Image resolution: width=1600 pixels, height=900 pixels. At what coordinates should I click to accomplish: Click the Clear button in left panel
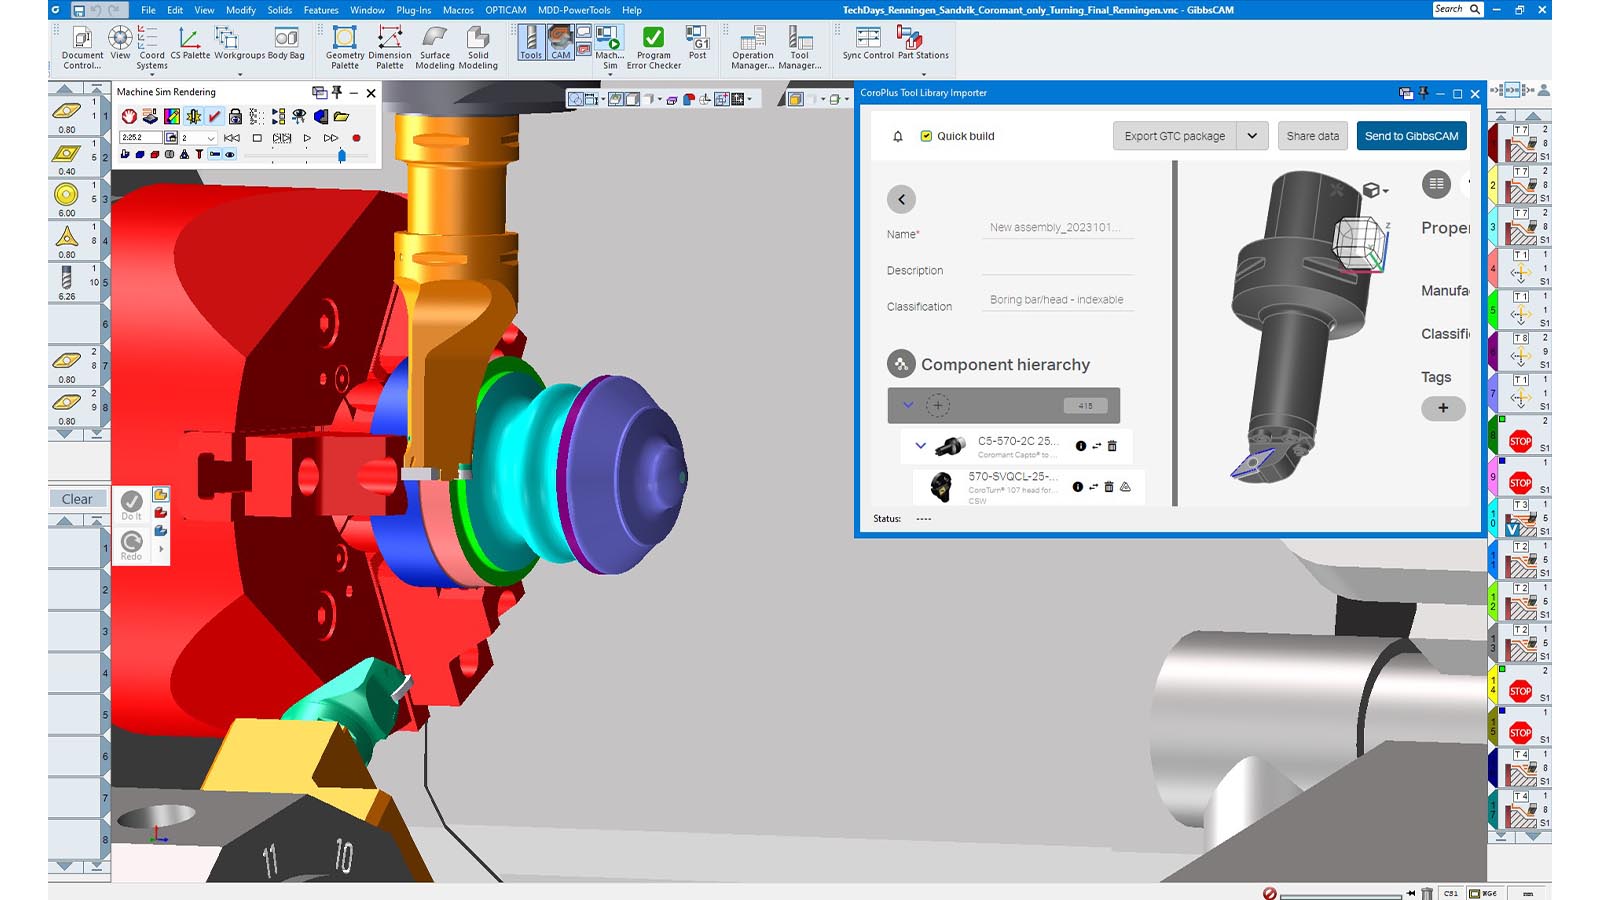click(x=77, y=499)
